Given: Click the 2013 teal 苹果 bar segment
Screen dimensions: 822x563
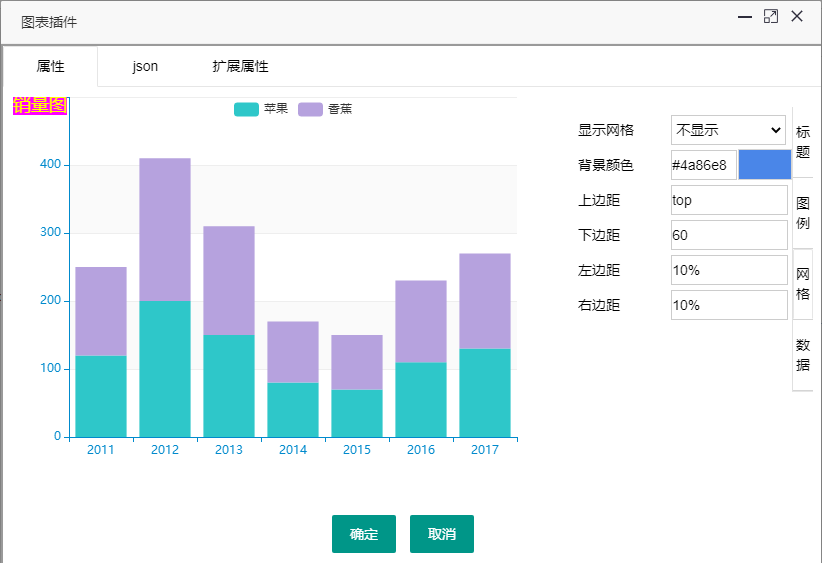Looking at the screenshot, I should click(229, 386).
